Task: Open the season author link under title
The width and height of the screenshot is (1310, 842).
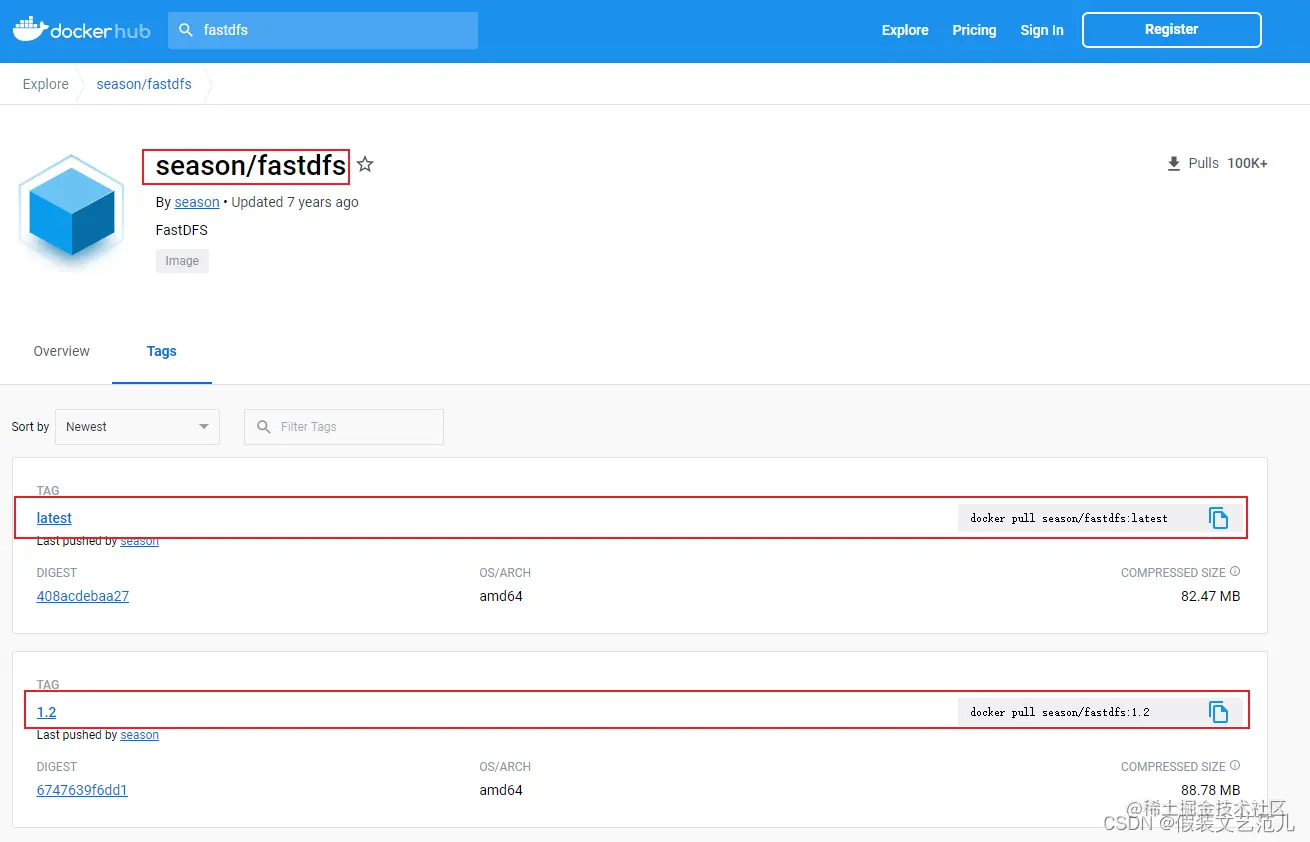Action: (x=197, y=202)
